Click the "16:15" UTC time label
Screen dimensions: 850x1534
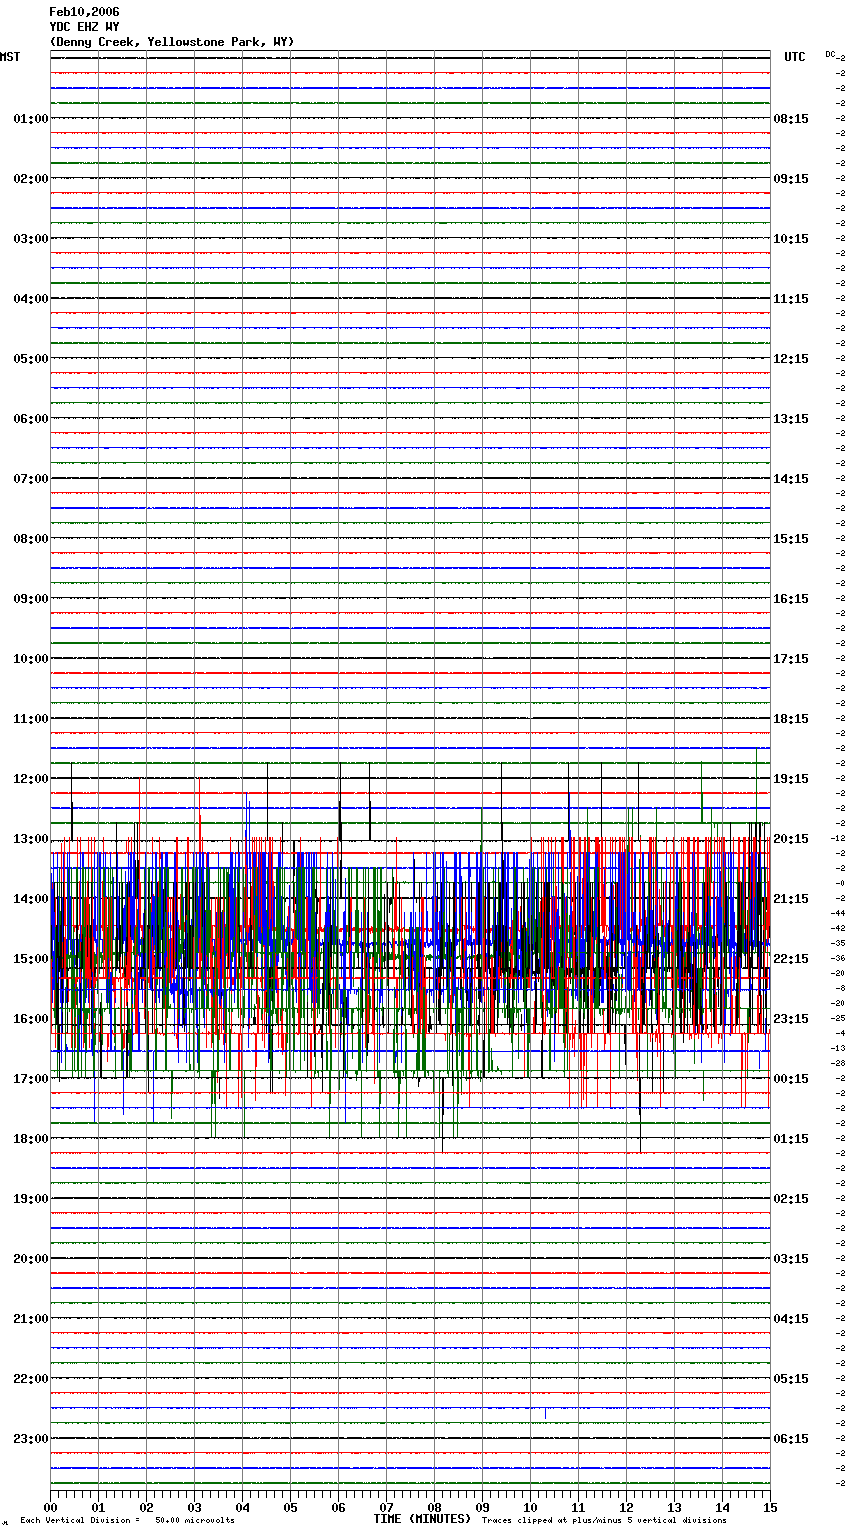click(x=791, y=599)
